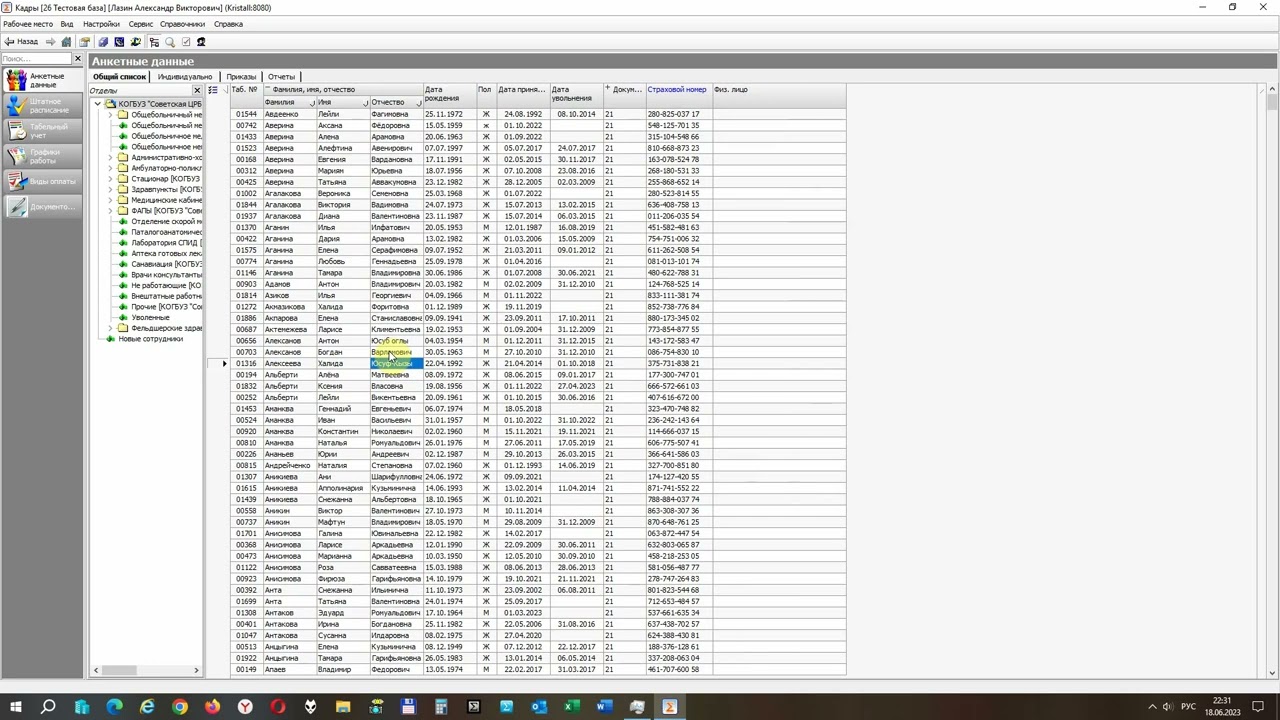The image size is (1280, 720).
Task: Switch to the Отчеты tab
Action: coord(281,76)
